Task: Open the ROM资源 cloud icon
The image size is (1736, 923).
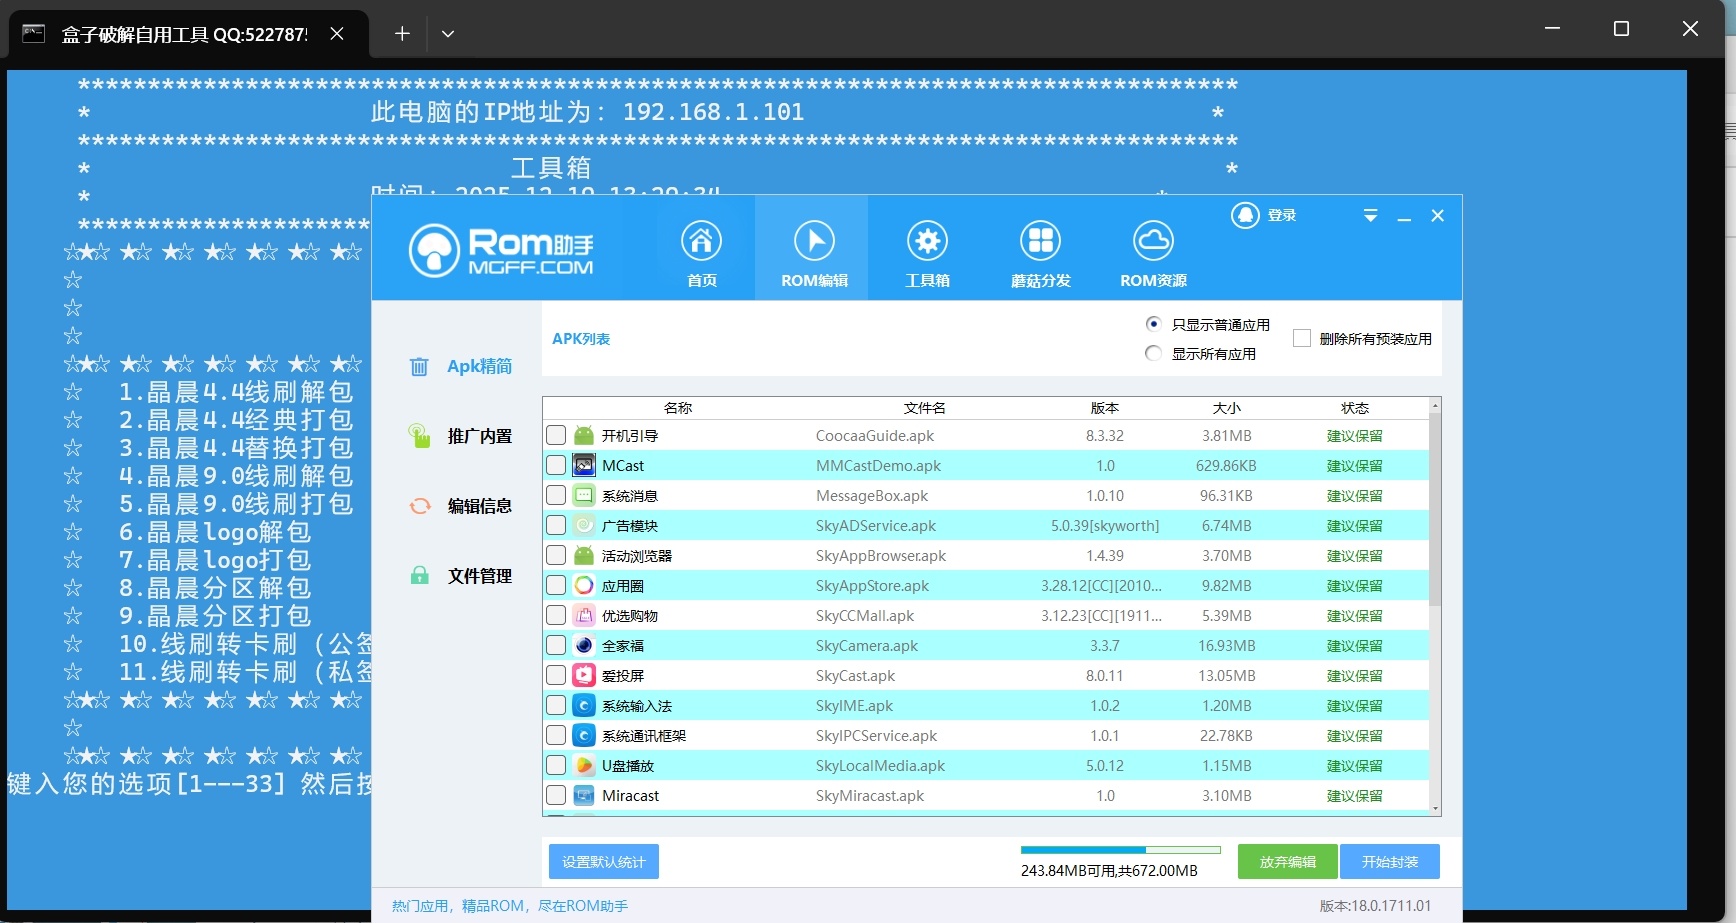Action: pos(1153,241)
